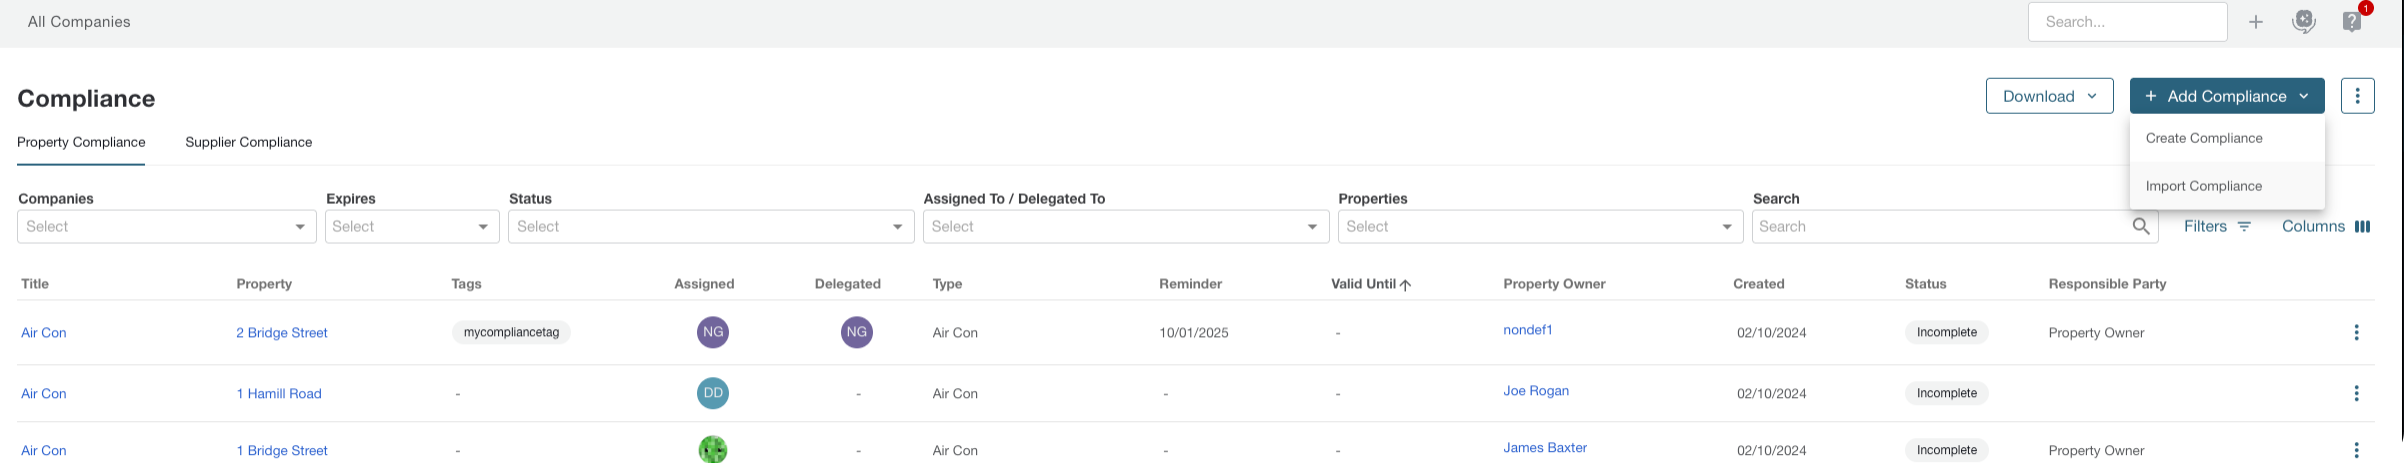
Task: Click the magnifier icon in Search filter
Action: [x=2140, y=227]
